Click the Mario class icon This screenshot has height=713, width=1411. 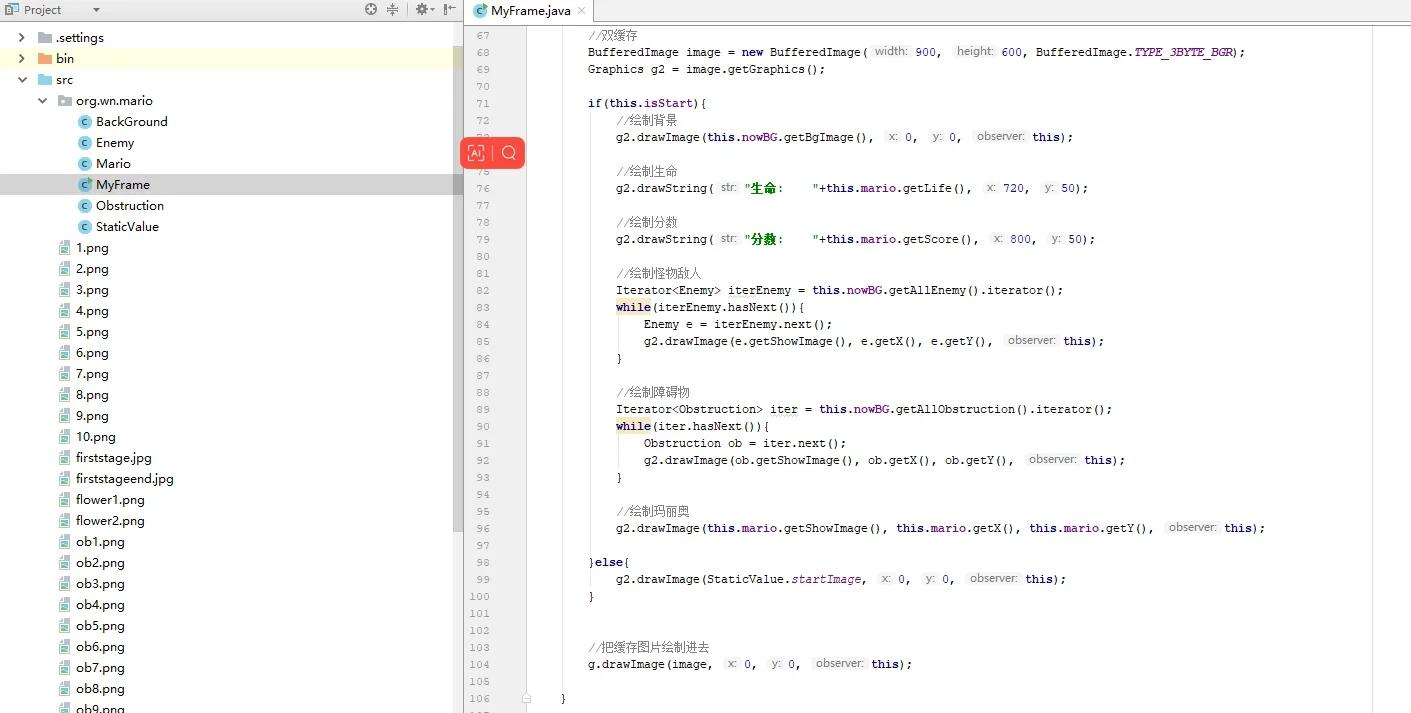point(85,164)
